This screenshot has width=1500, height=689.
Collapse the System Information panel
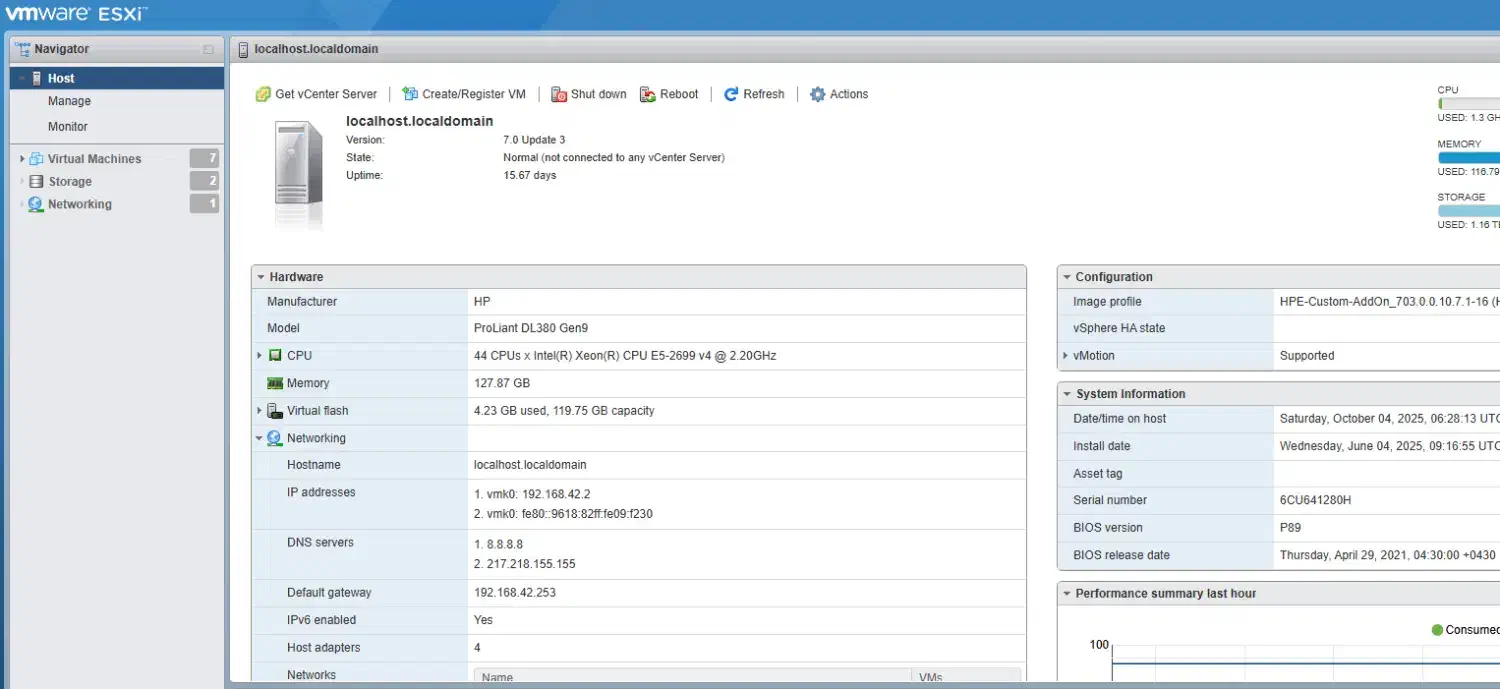(1067, 394)
